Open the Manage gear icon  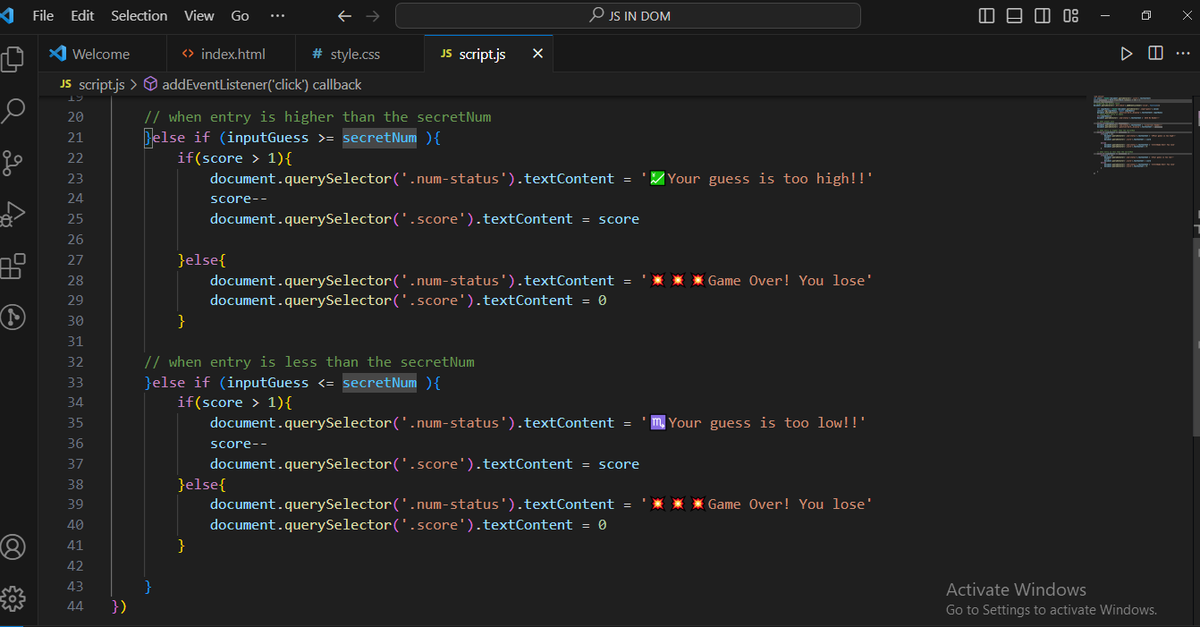tap(13, 600)
